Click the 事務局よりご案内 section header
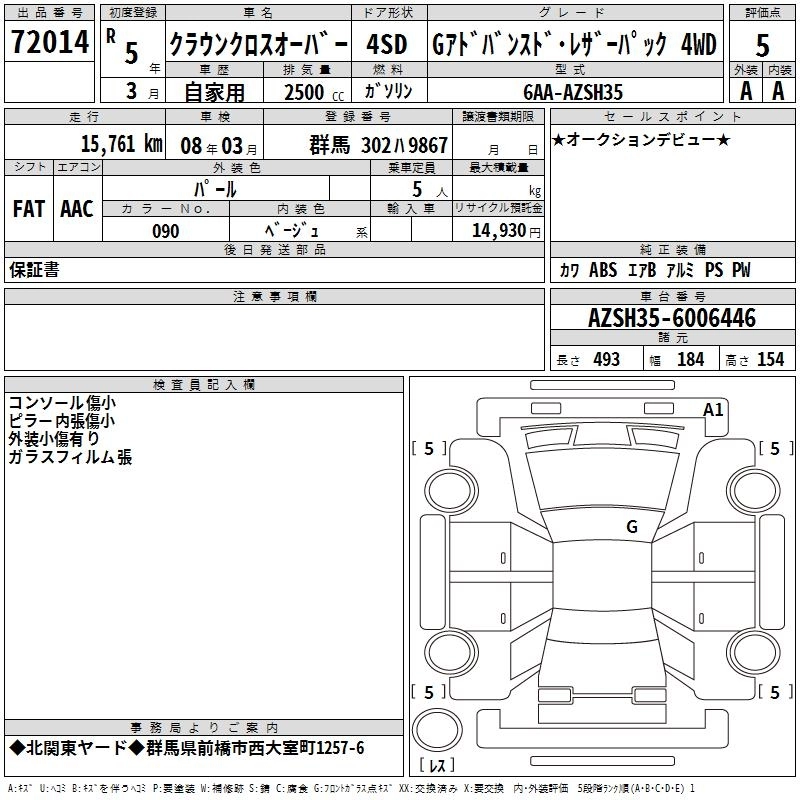This screenshot has width=800, height=800. tap(204, 728)
